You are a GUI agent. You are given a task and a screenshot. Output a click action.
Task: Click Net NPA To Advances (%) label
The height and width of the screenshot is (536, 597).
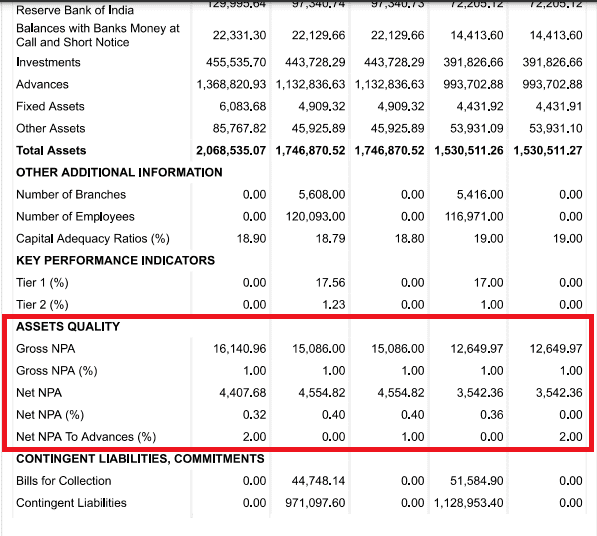pos(86,437)
